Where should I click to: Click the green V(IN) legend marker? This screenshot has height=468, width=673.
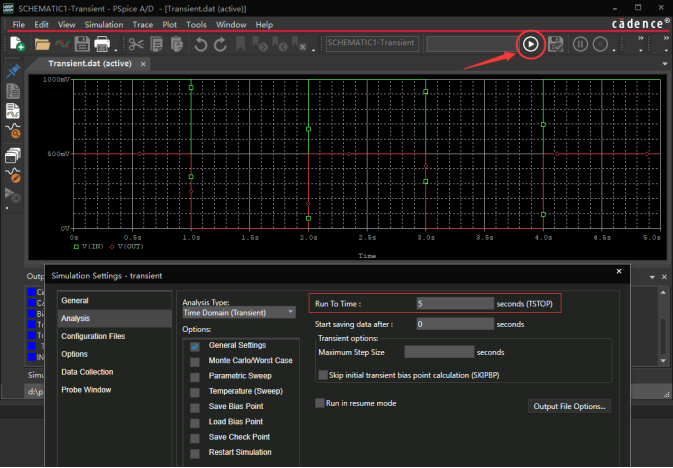(x=76, y=246)
